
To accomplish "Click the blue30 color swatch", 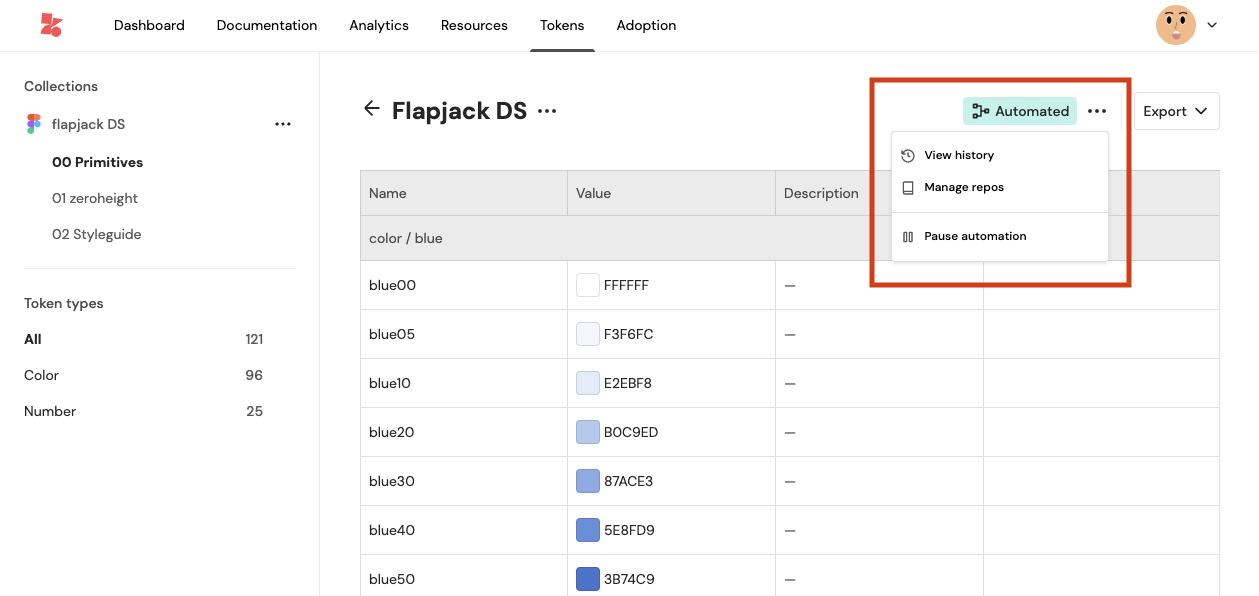I will [x=588, y=481].
